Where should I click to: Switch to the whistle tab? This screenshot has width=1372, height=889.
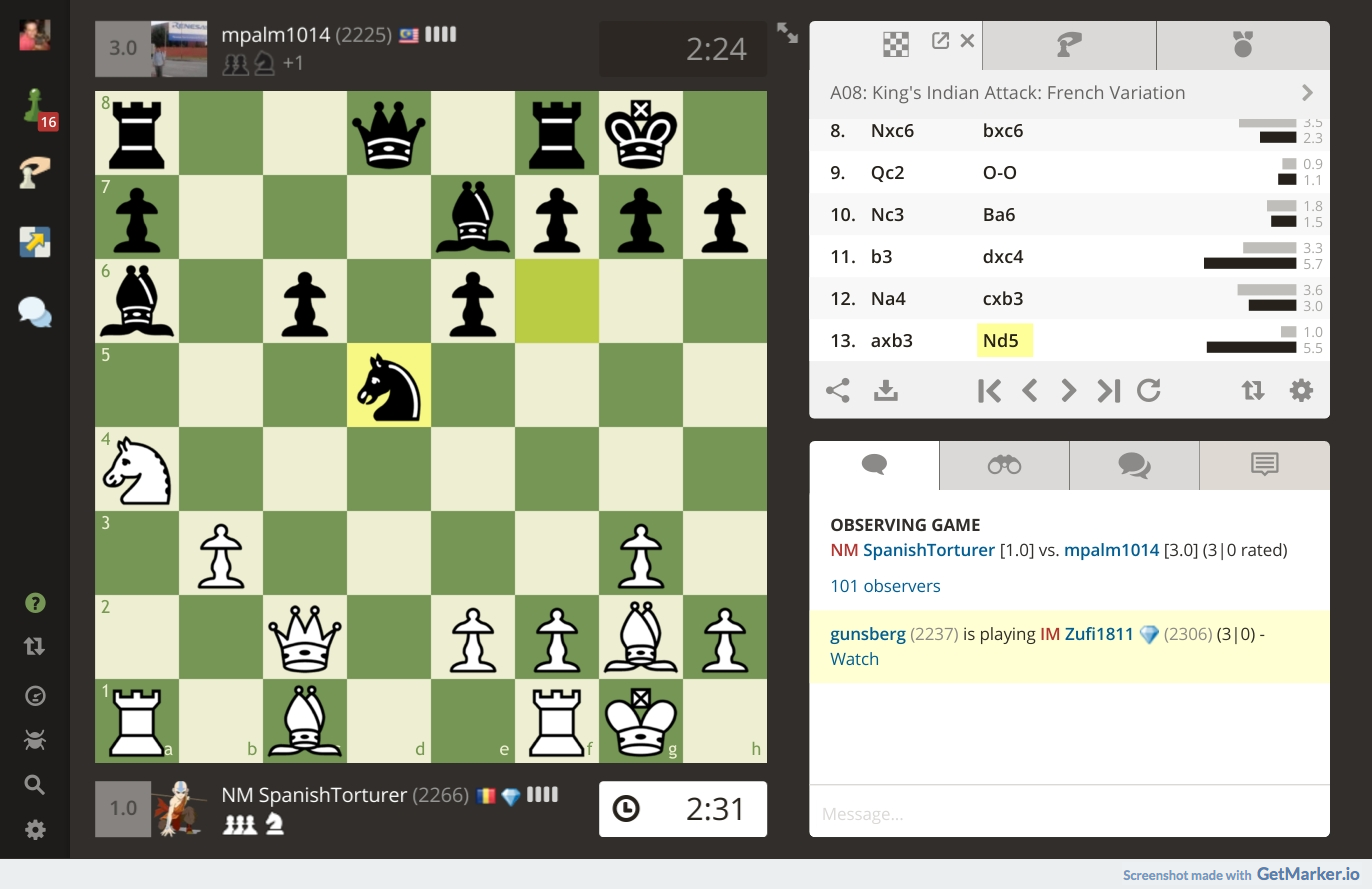1069,45
